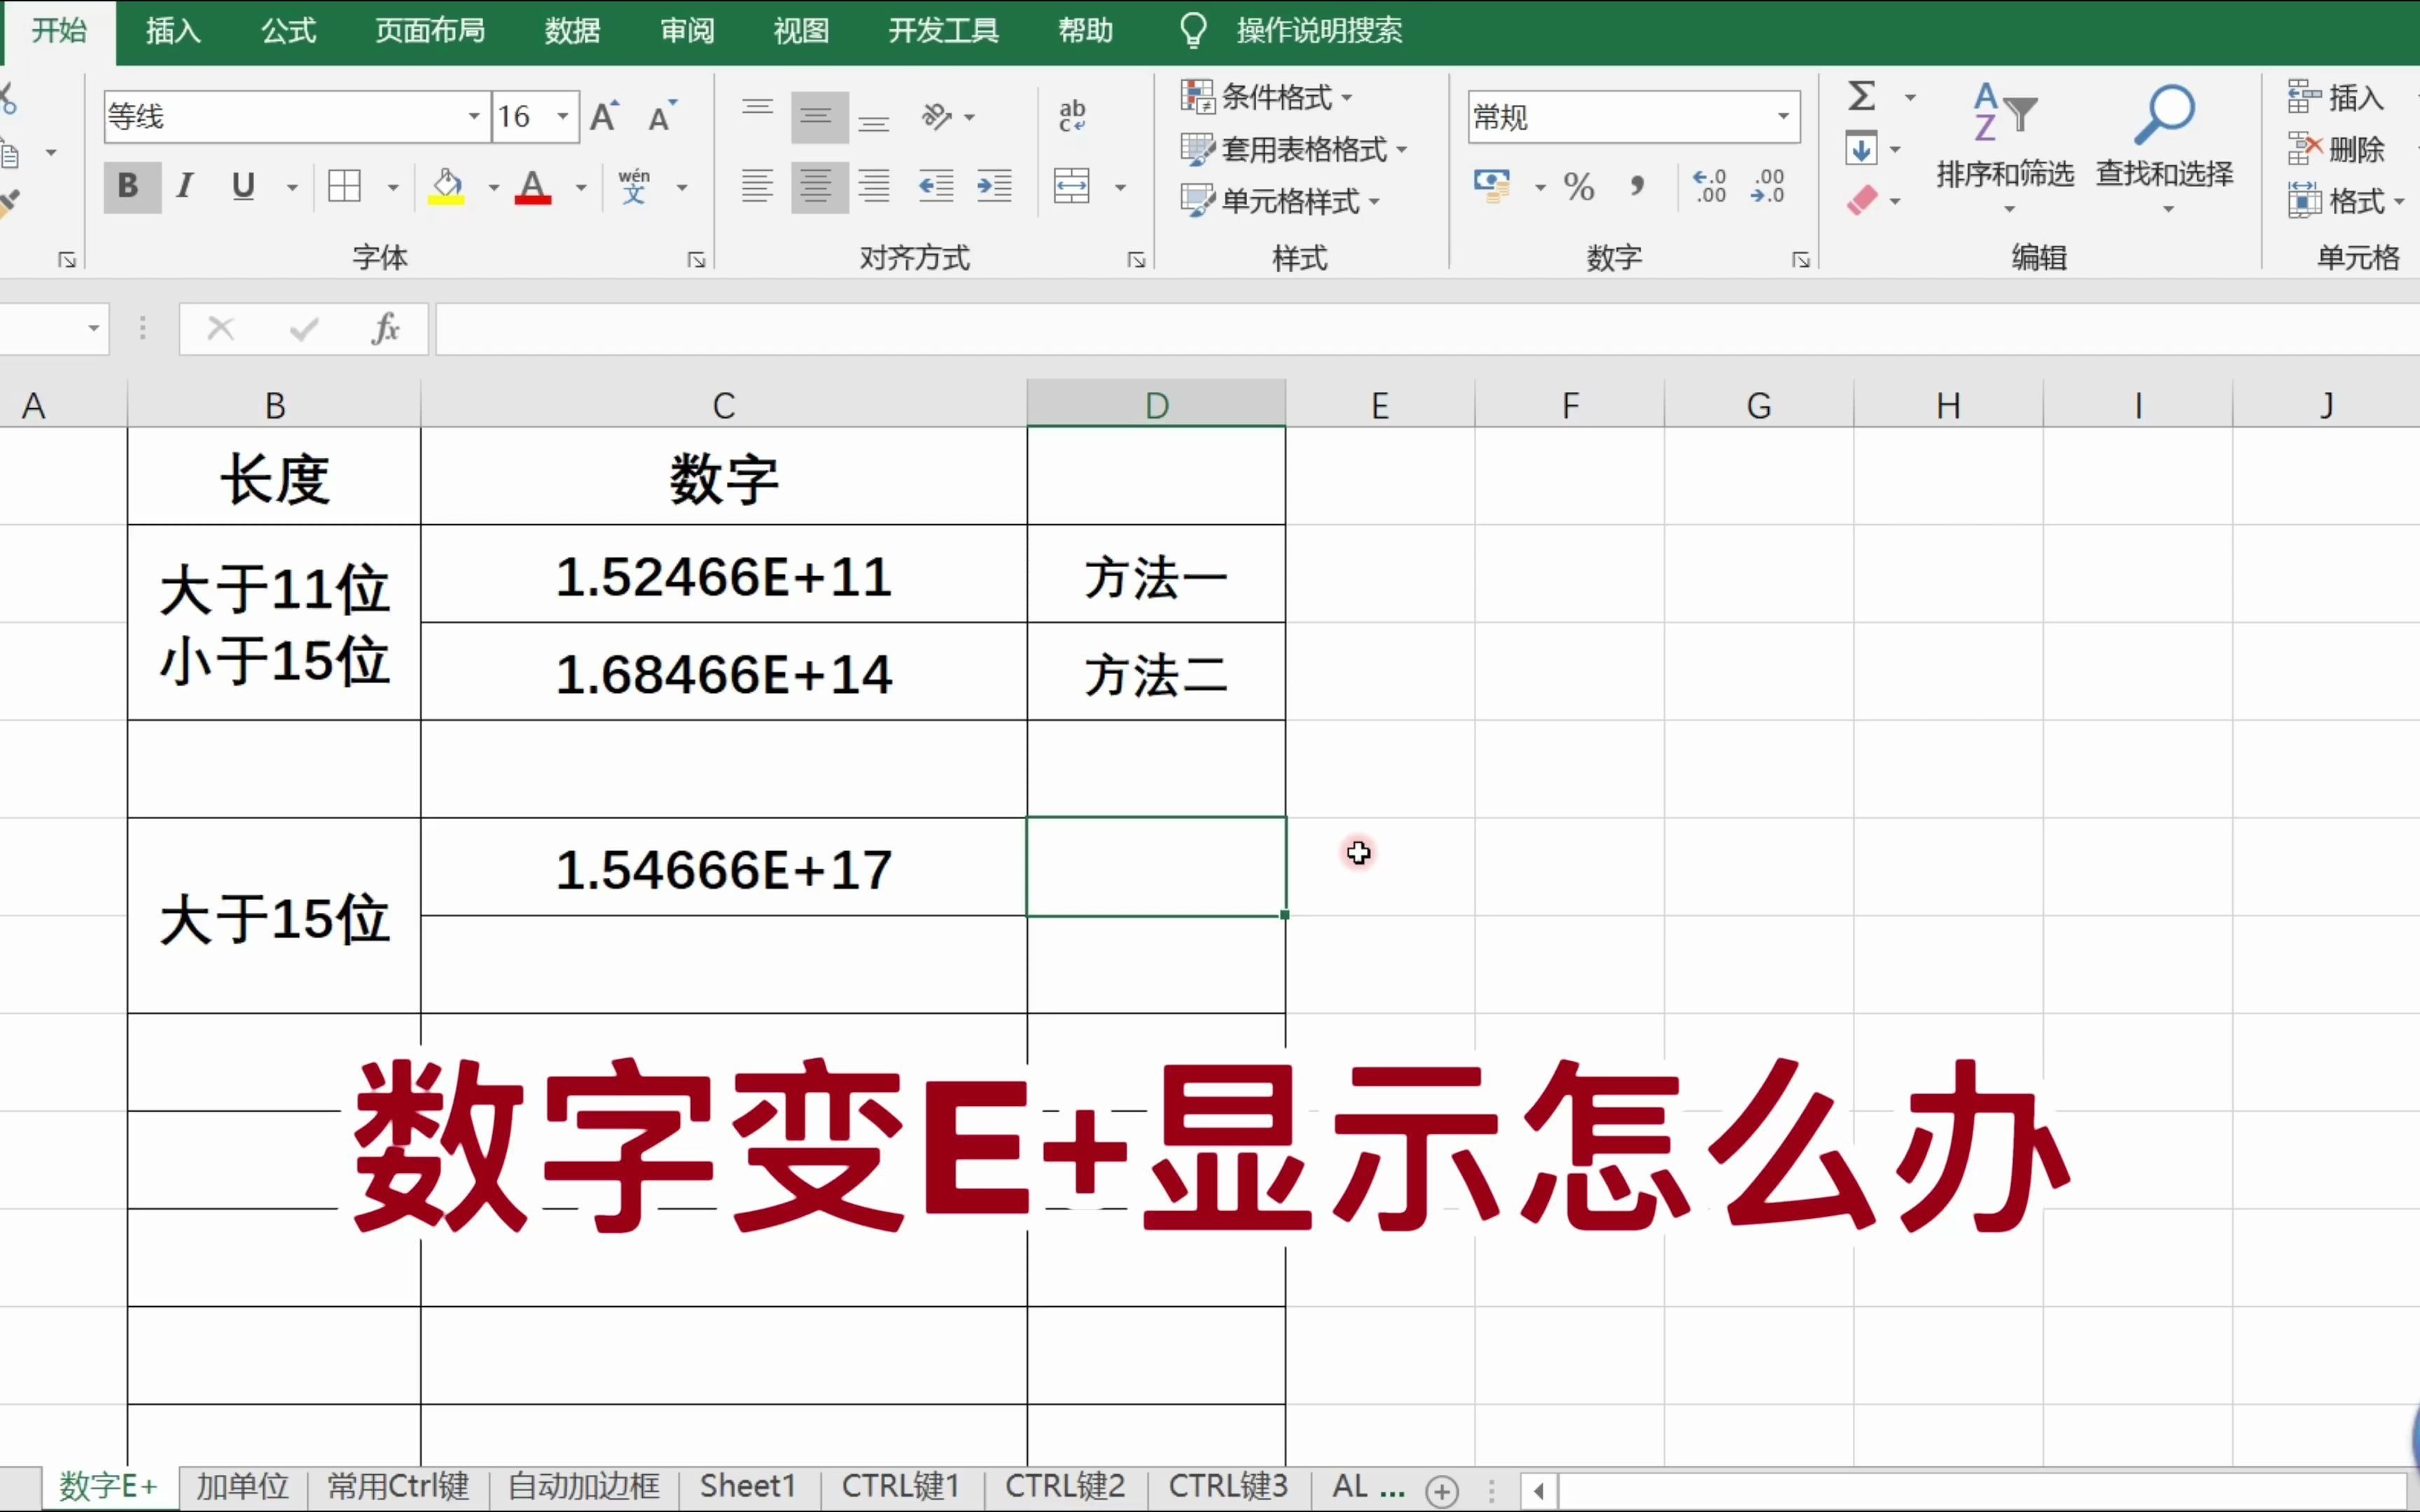Open the number format 常规 dropdown
This screenshot has height=1512, width=2420.
coord(1783,117)
